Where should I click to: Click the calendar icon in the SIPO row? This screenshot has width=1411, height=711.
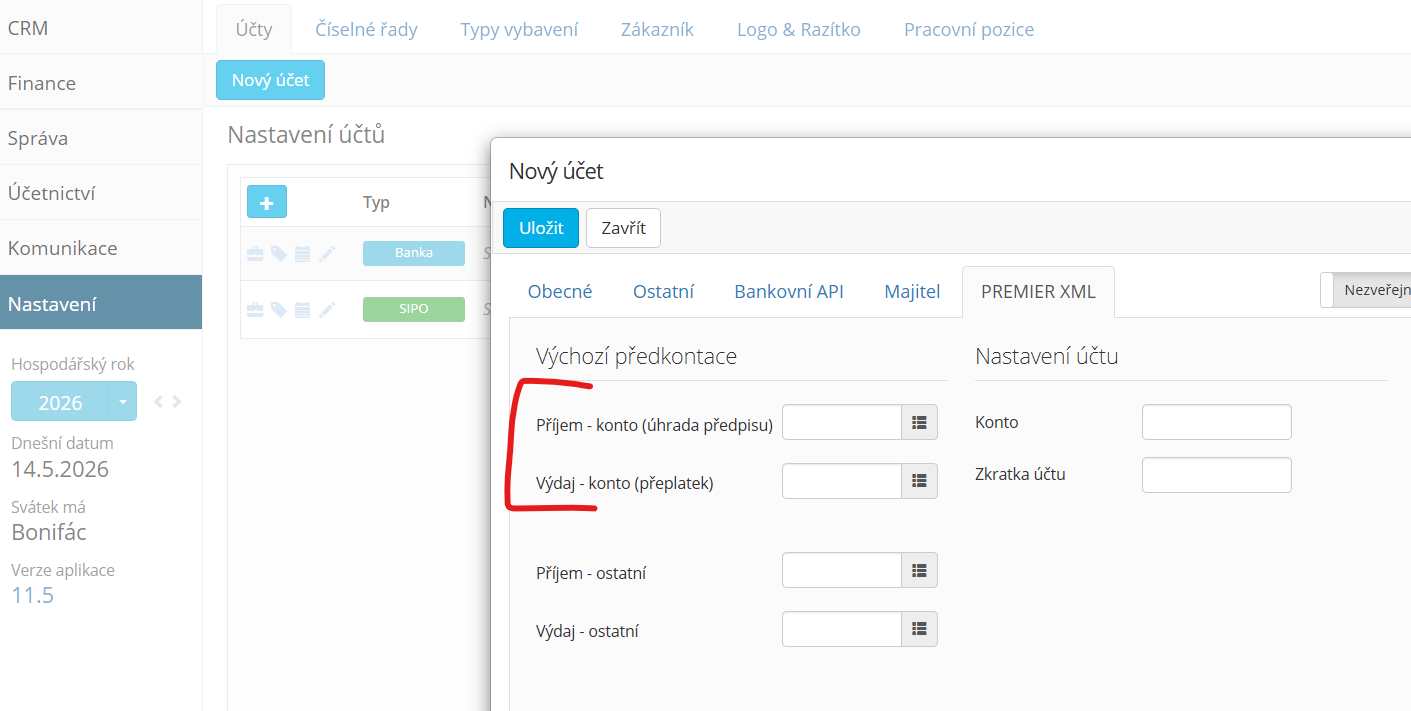pyautogui.click(x=303, y=310)
